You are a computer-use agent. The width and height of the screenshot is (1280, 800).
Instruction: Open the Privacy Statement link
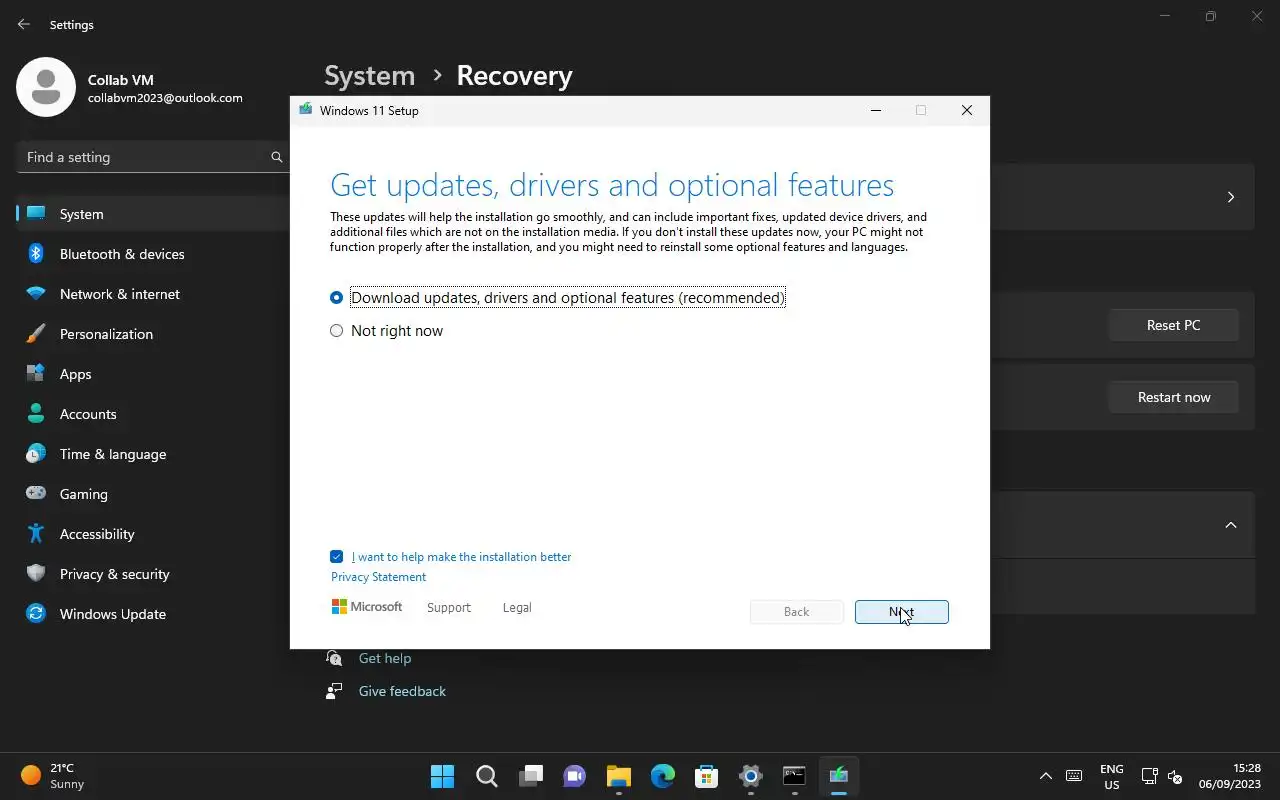(x=378, y=577)
